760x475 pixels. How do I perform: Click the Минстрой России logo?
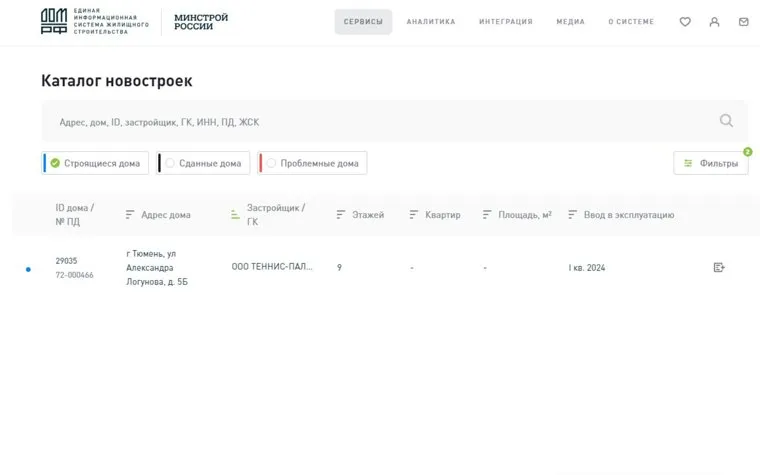(200, 22)
